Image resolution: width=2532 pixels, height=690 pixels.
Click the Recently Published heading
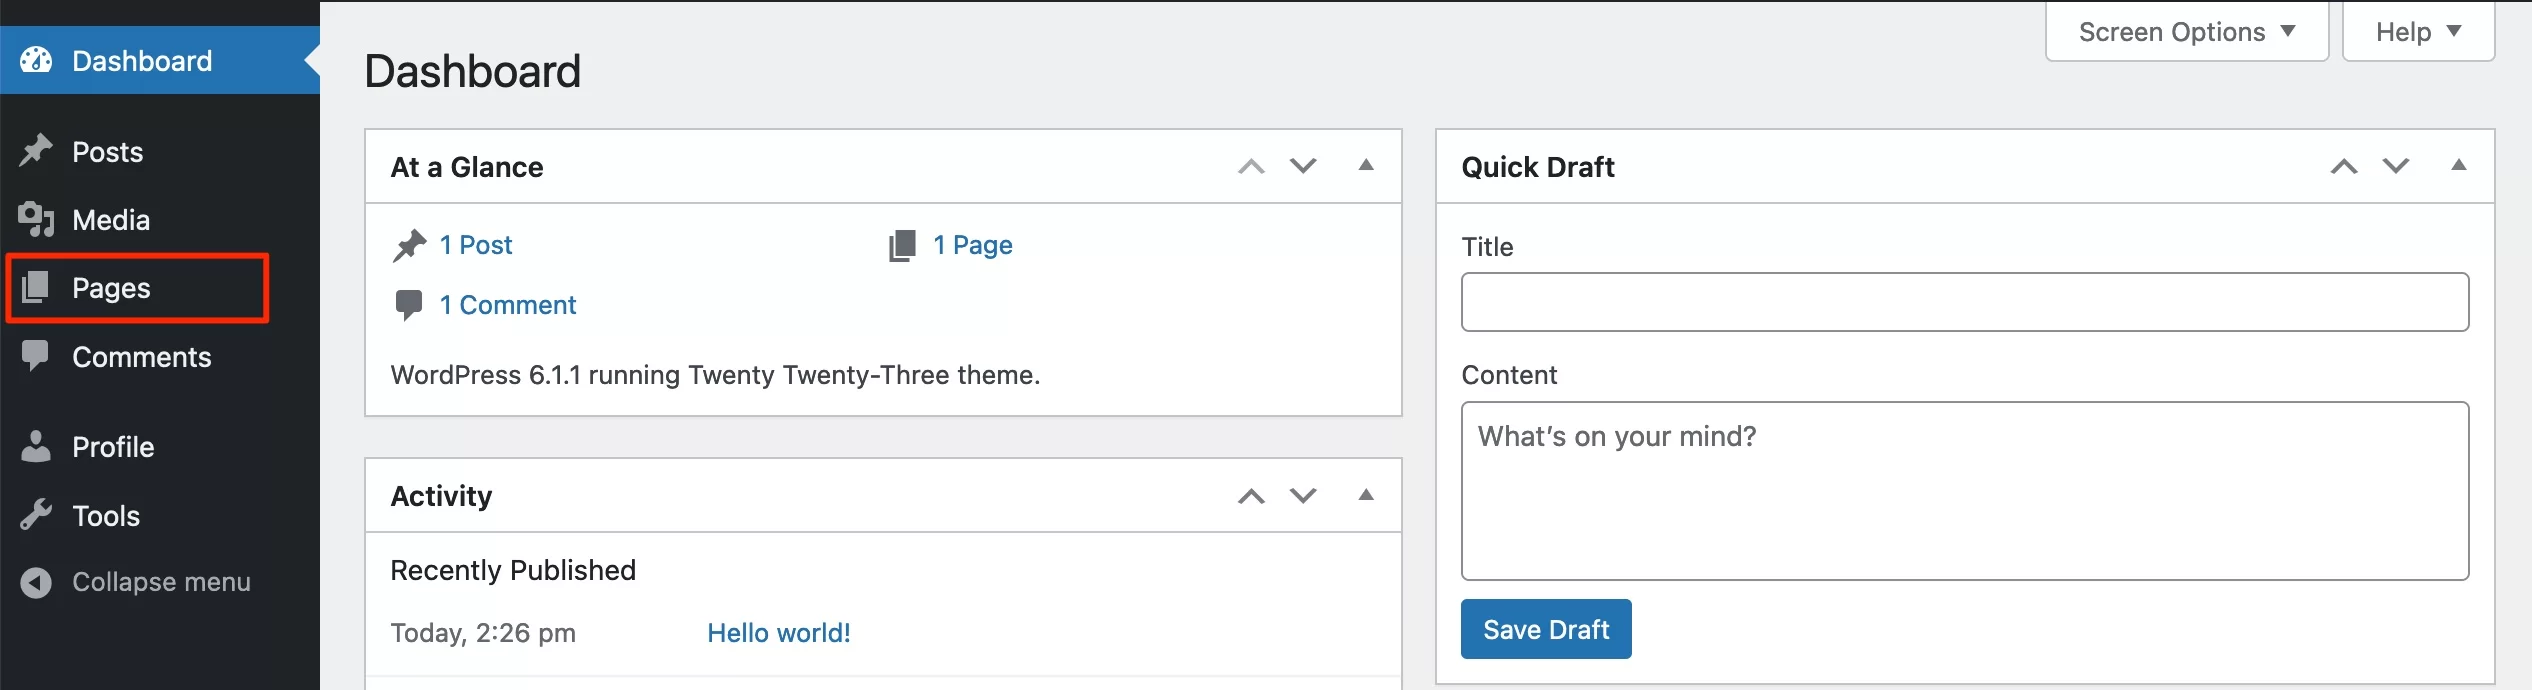(513, 570)
